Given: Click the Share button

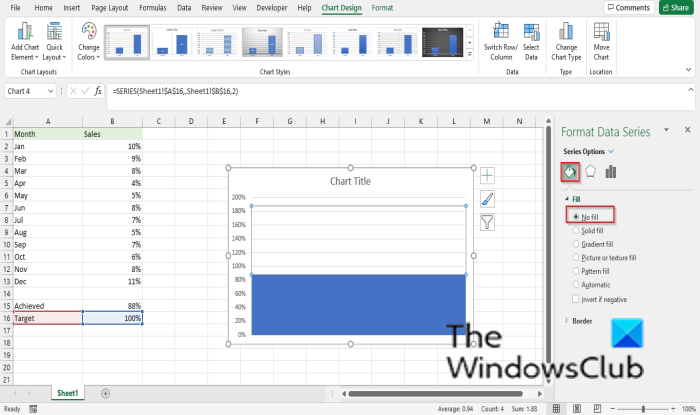Looking at the screenshot, I should [x=676, y=8].
